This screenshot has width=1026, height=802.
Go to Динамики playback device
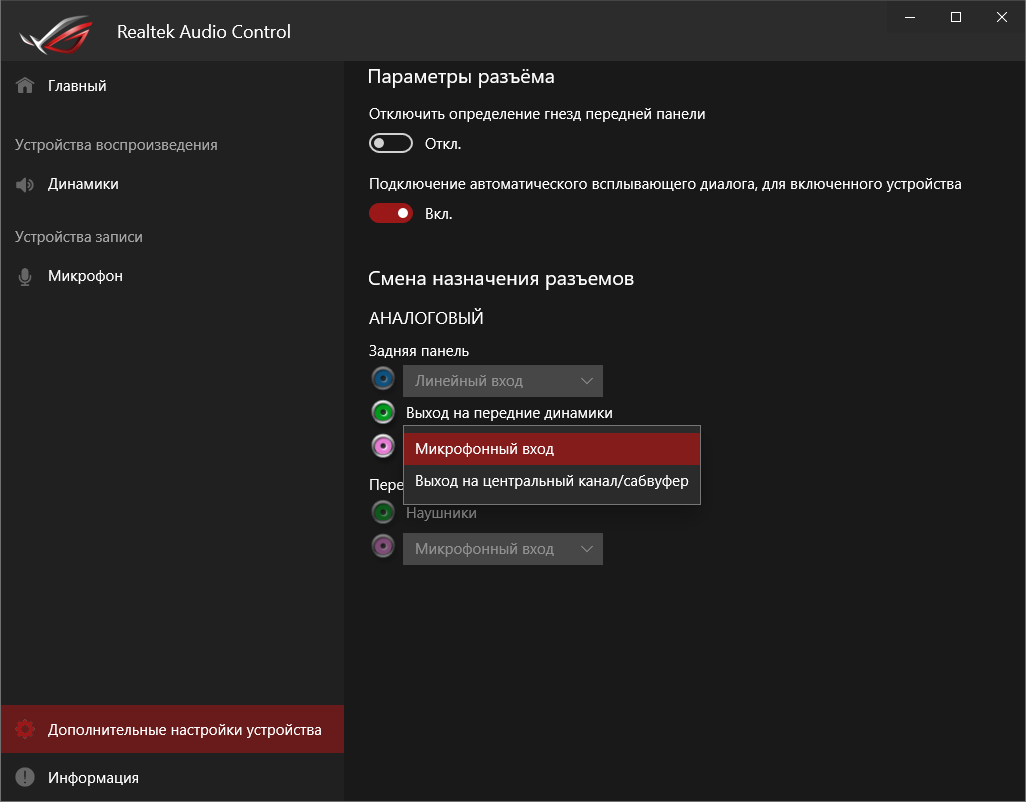coord(83,184)
